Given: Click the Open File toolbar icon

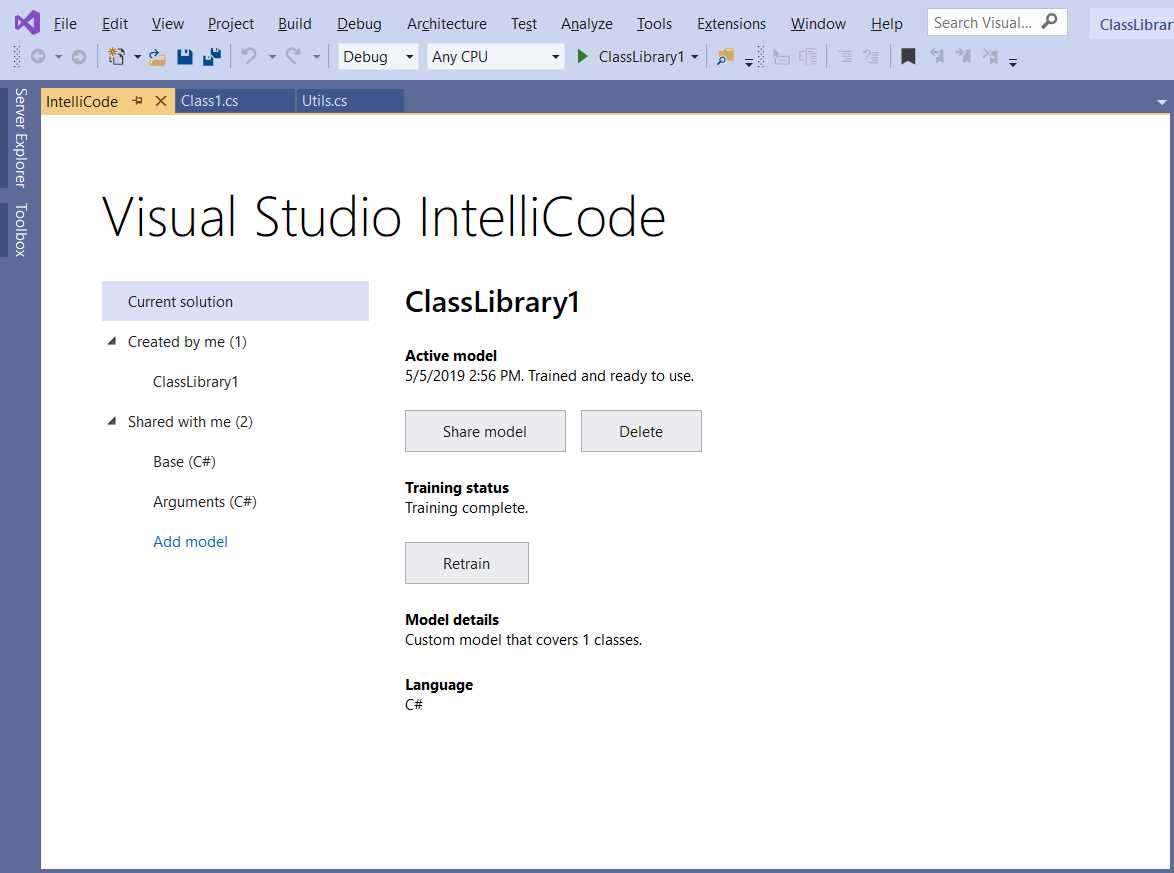Looking at the screenshot, I should (157, 57).
